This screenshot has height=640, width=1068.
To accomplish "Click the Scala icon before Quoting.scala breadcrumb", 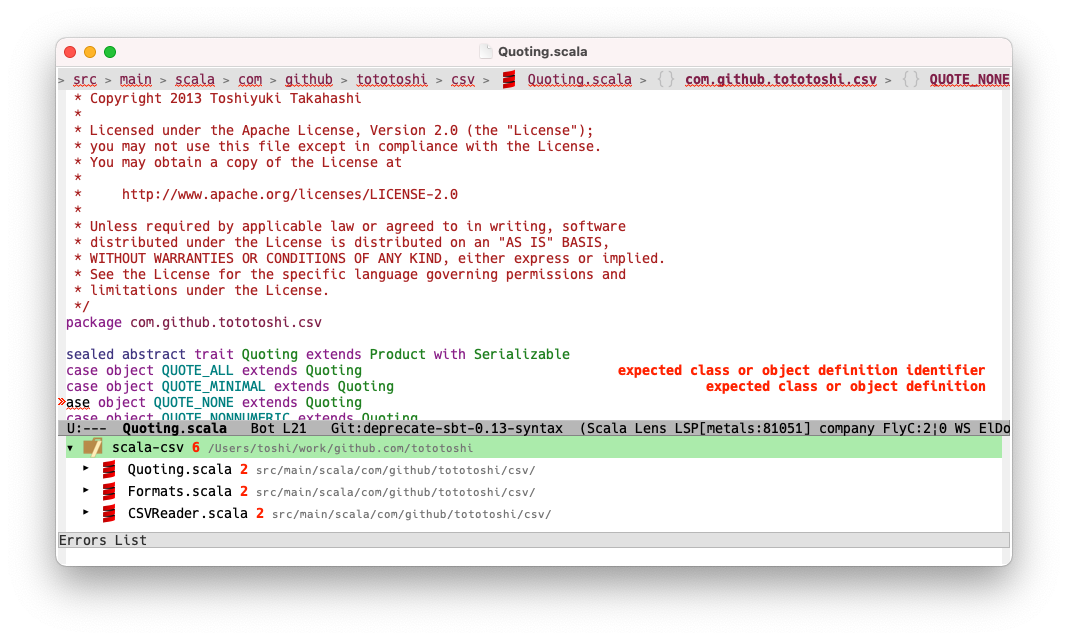I will [x=509, y=80].
